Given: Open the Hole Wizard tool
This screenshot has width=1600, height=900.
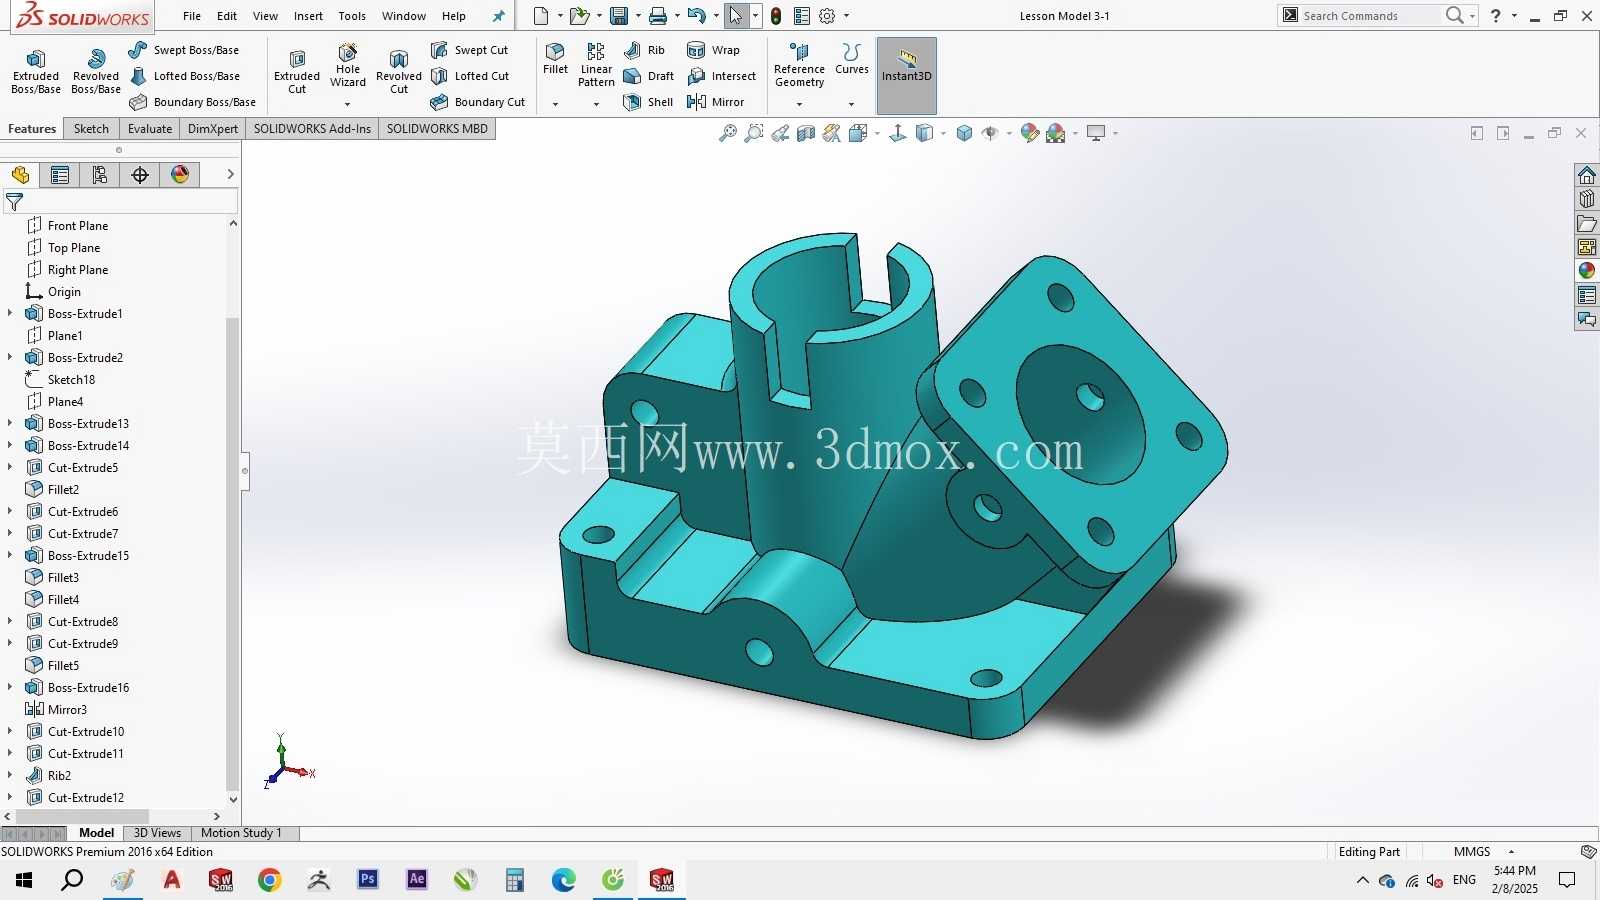Looking at the screenshot, I should click(348, 66).
